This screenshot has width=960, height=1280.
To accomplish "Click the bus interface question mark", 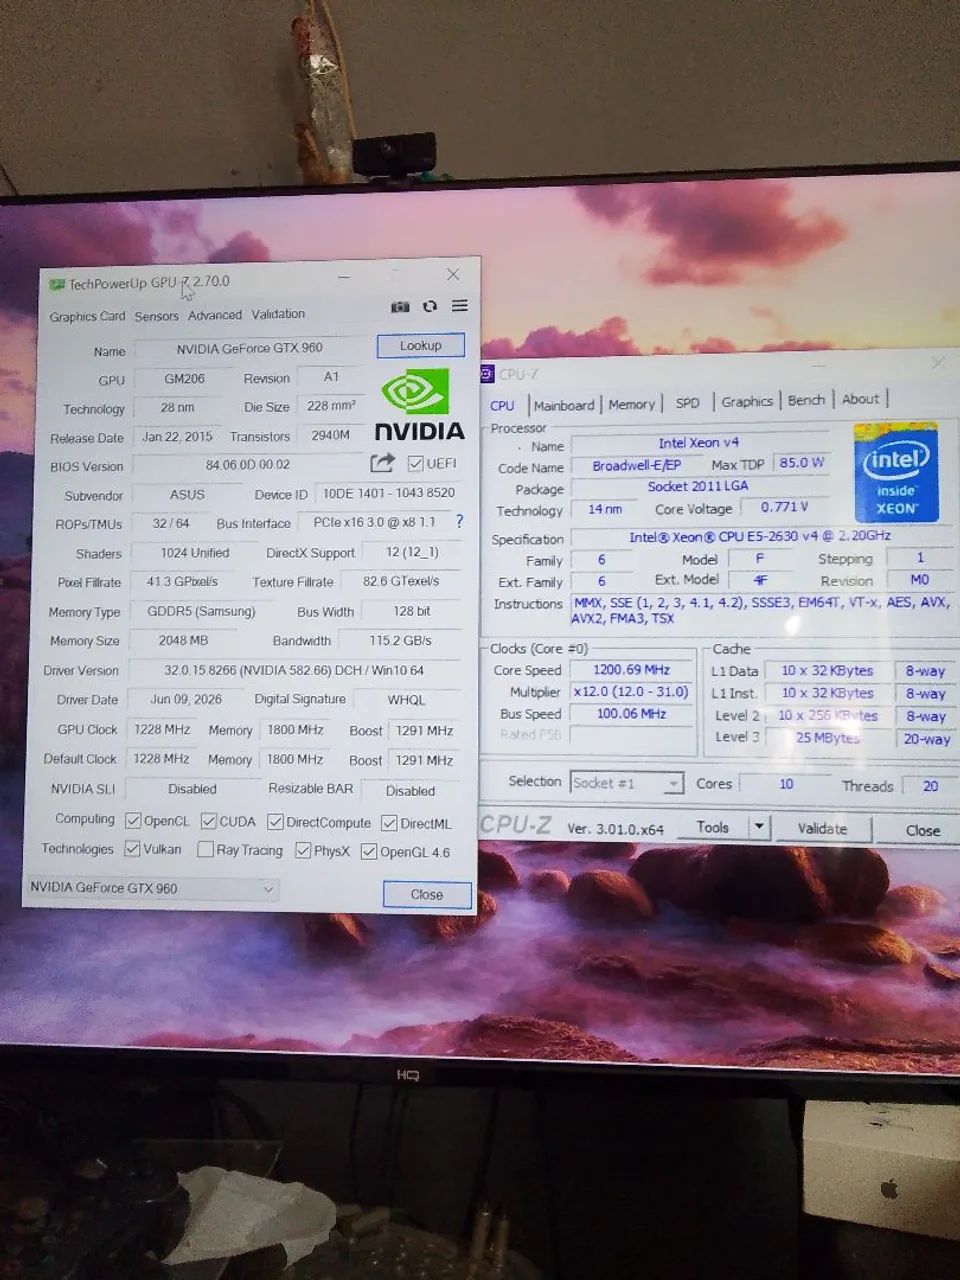I will click(459, 521).
